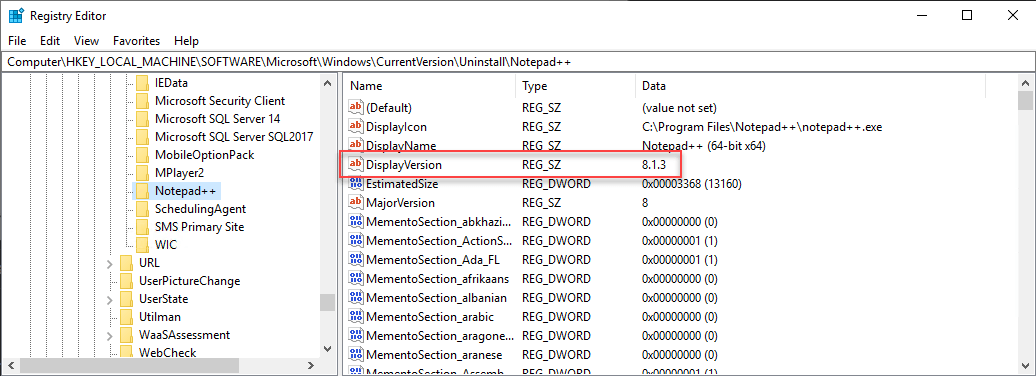
Task: Click REG_DWORD type of EstimatedSize row
Action: tap(556, 184)
